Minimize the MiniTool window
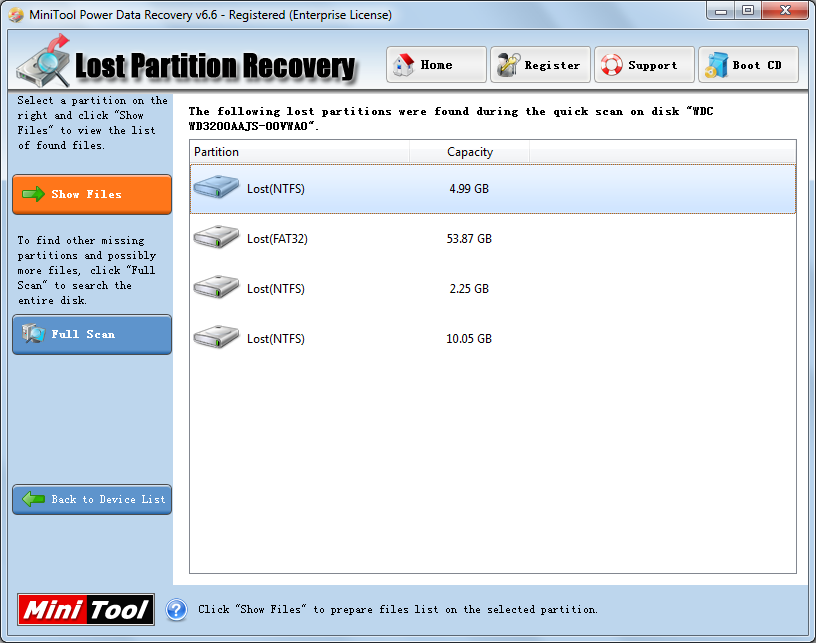This screenshot has width=816, height=643. tap(721, 11)
